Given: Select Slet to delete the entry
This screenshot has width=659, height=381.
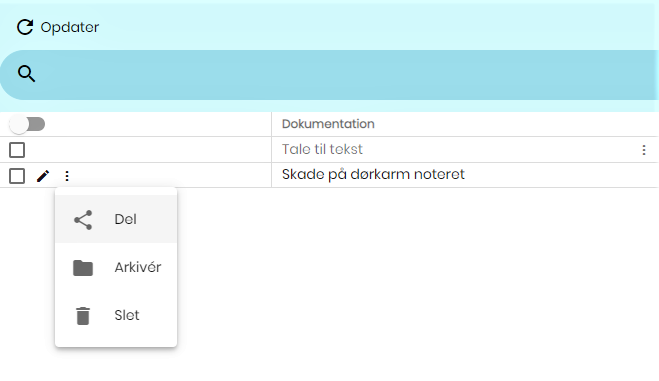Looking at the screenshot, I should 116,315.
